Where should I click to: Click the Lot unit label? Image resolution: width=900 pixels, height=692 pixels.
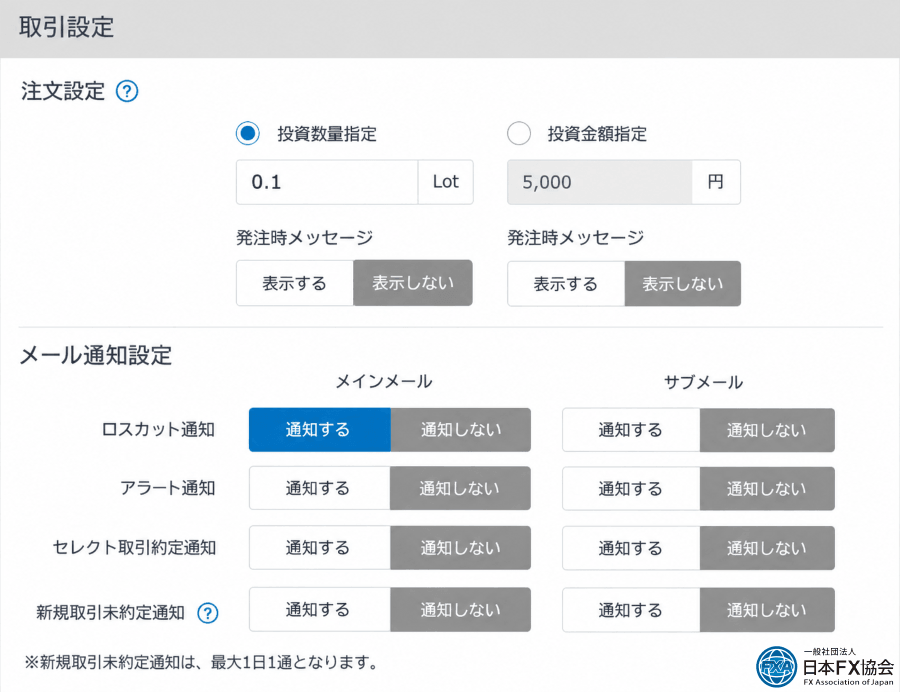pyautogui.click(x=445, y=182)
